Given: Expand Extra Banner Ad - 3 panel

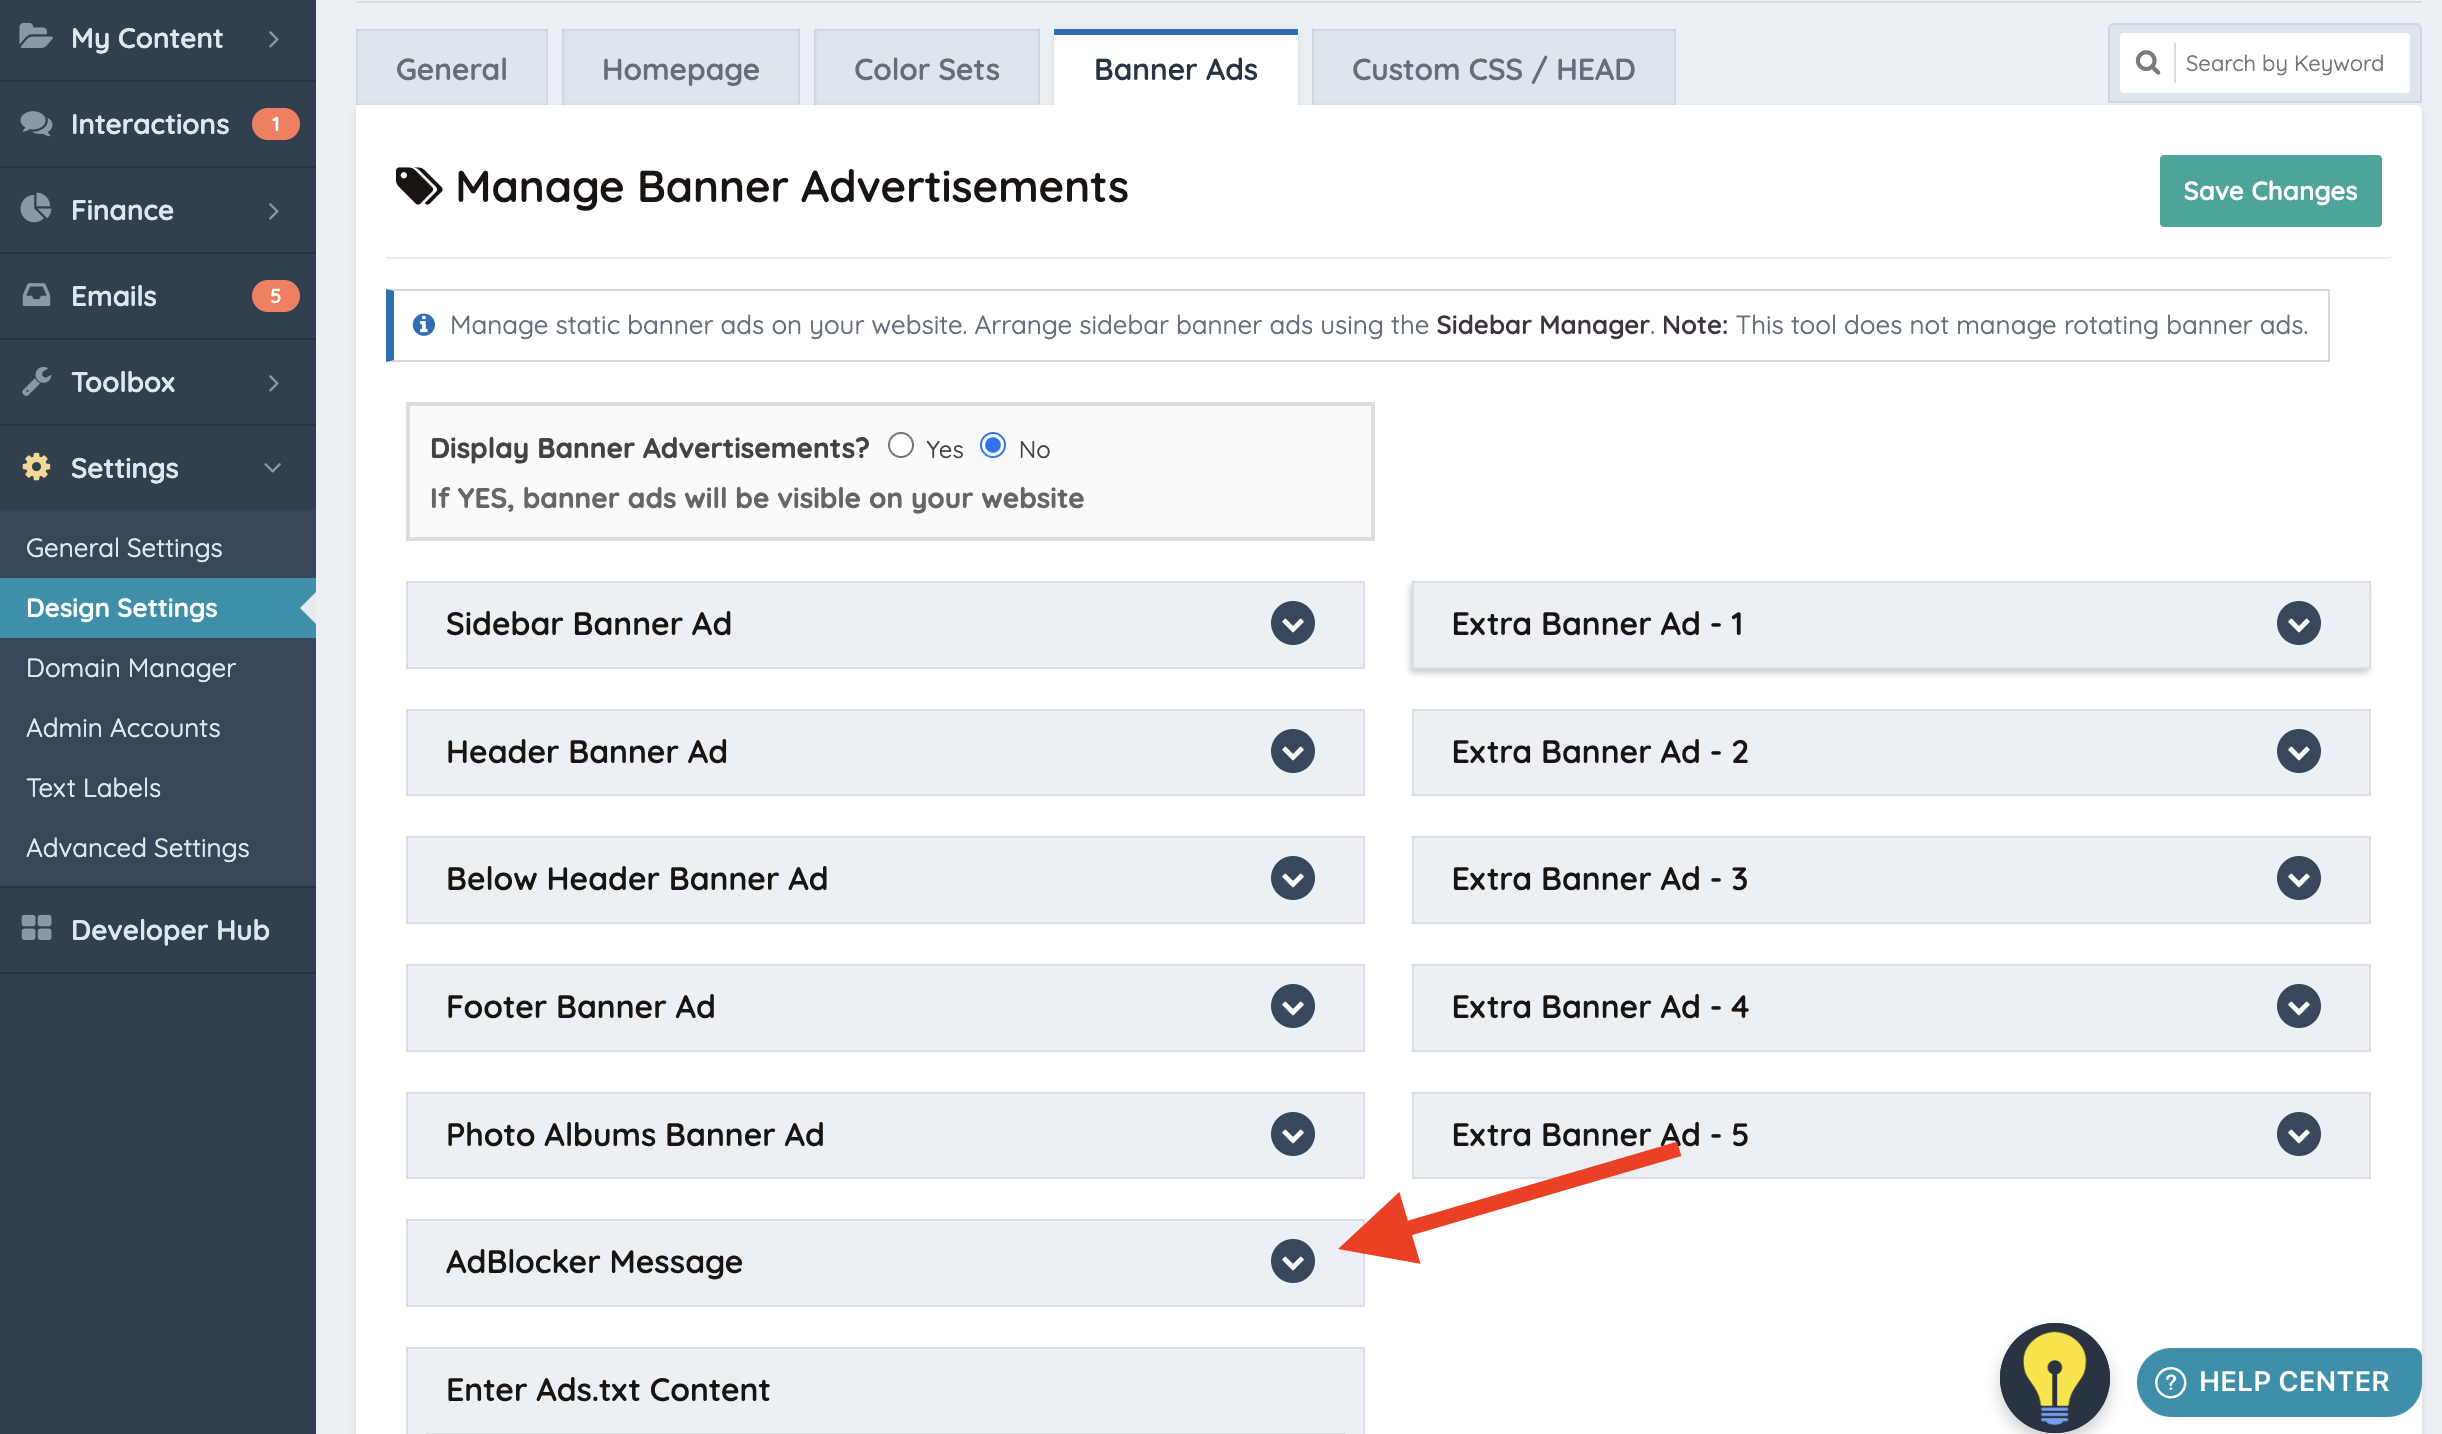Looking at the screenshot, I should coord(2298,879).
